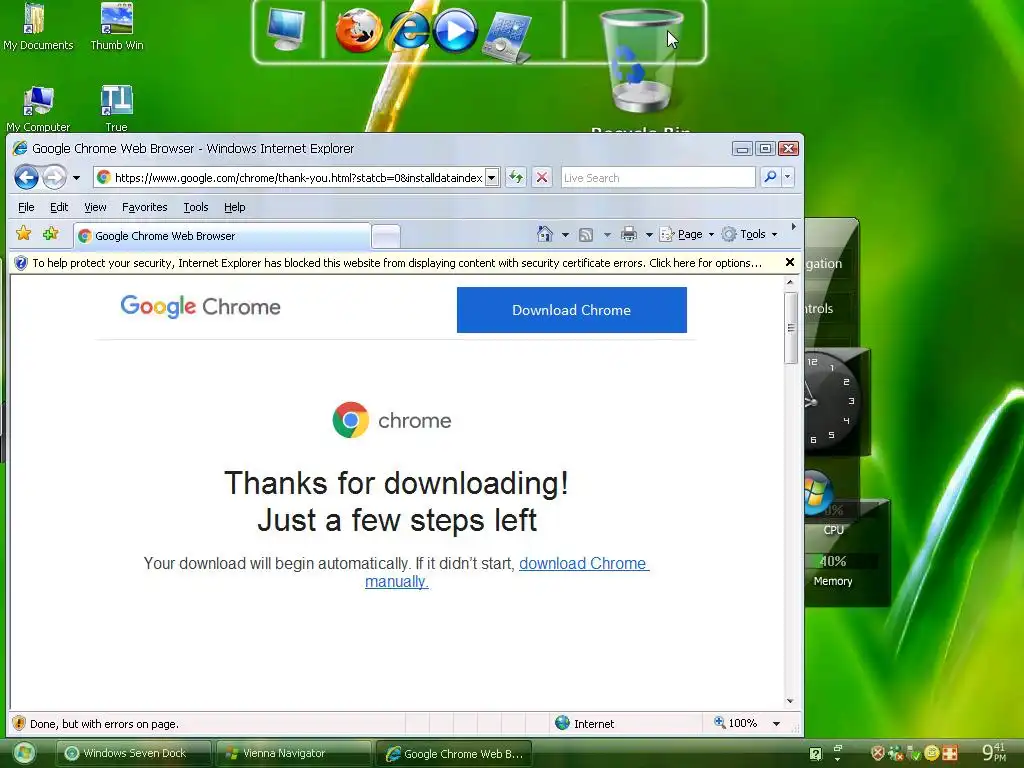1024x768 pixels.
Task: Click the 100% zoom level button
Action: pos(735,723)
